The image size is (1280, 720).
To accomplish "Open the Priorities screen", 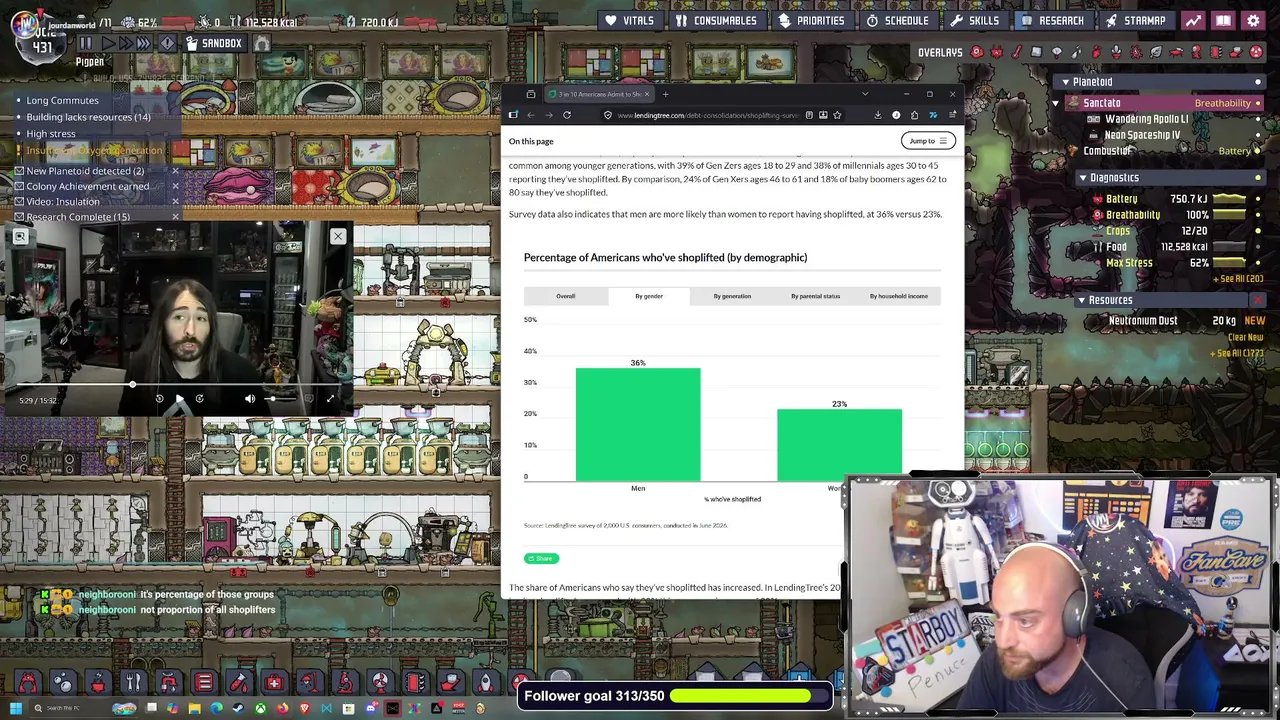I will click(810, 20).
